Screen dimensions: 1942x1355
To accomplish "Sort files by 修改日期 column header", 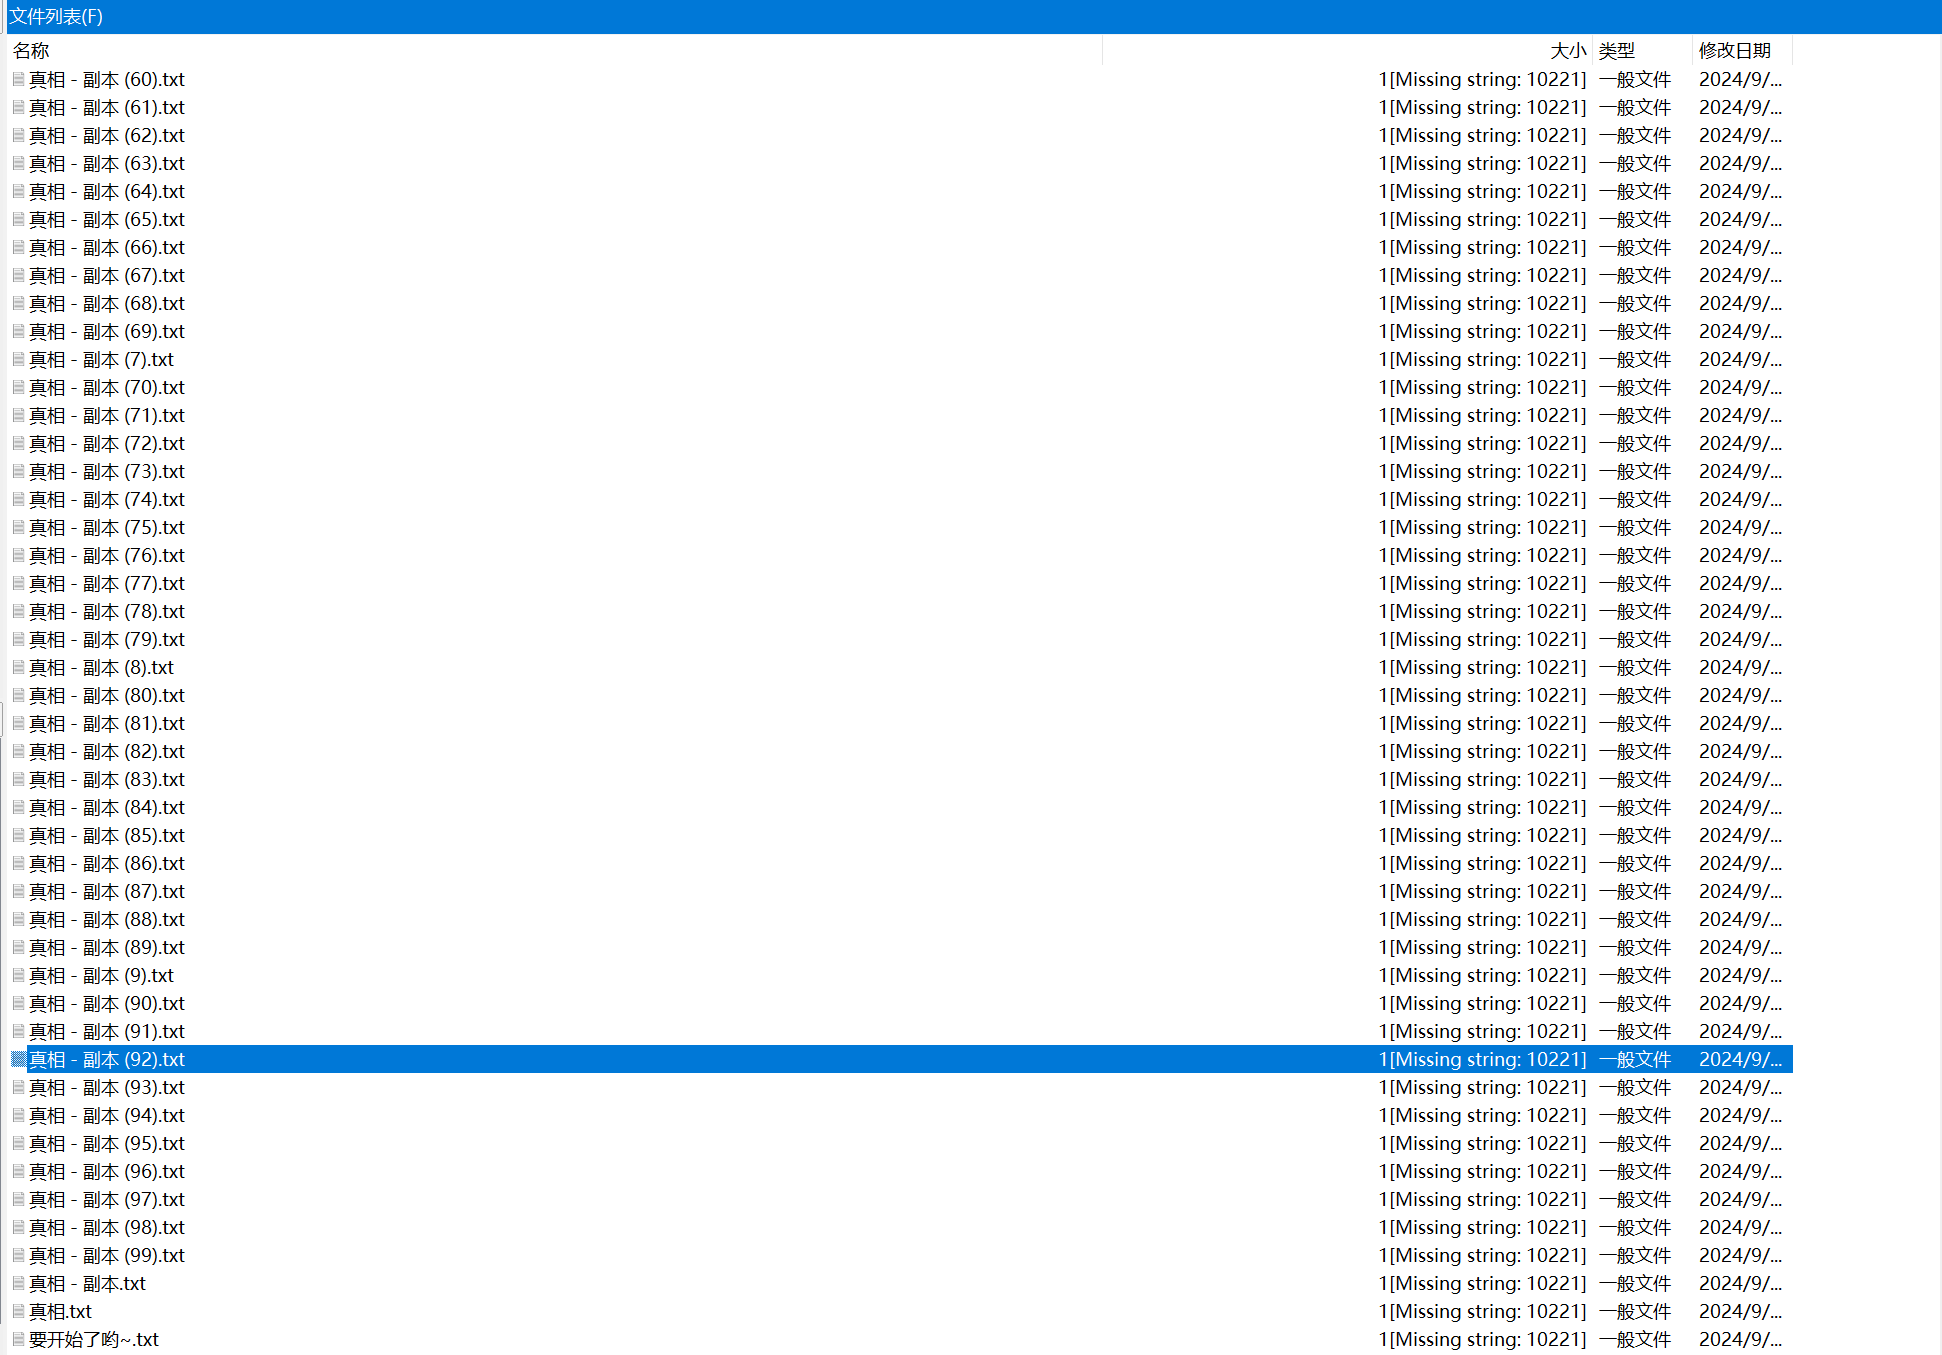I will (1734, 50).
